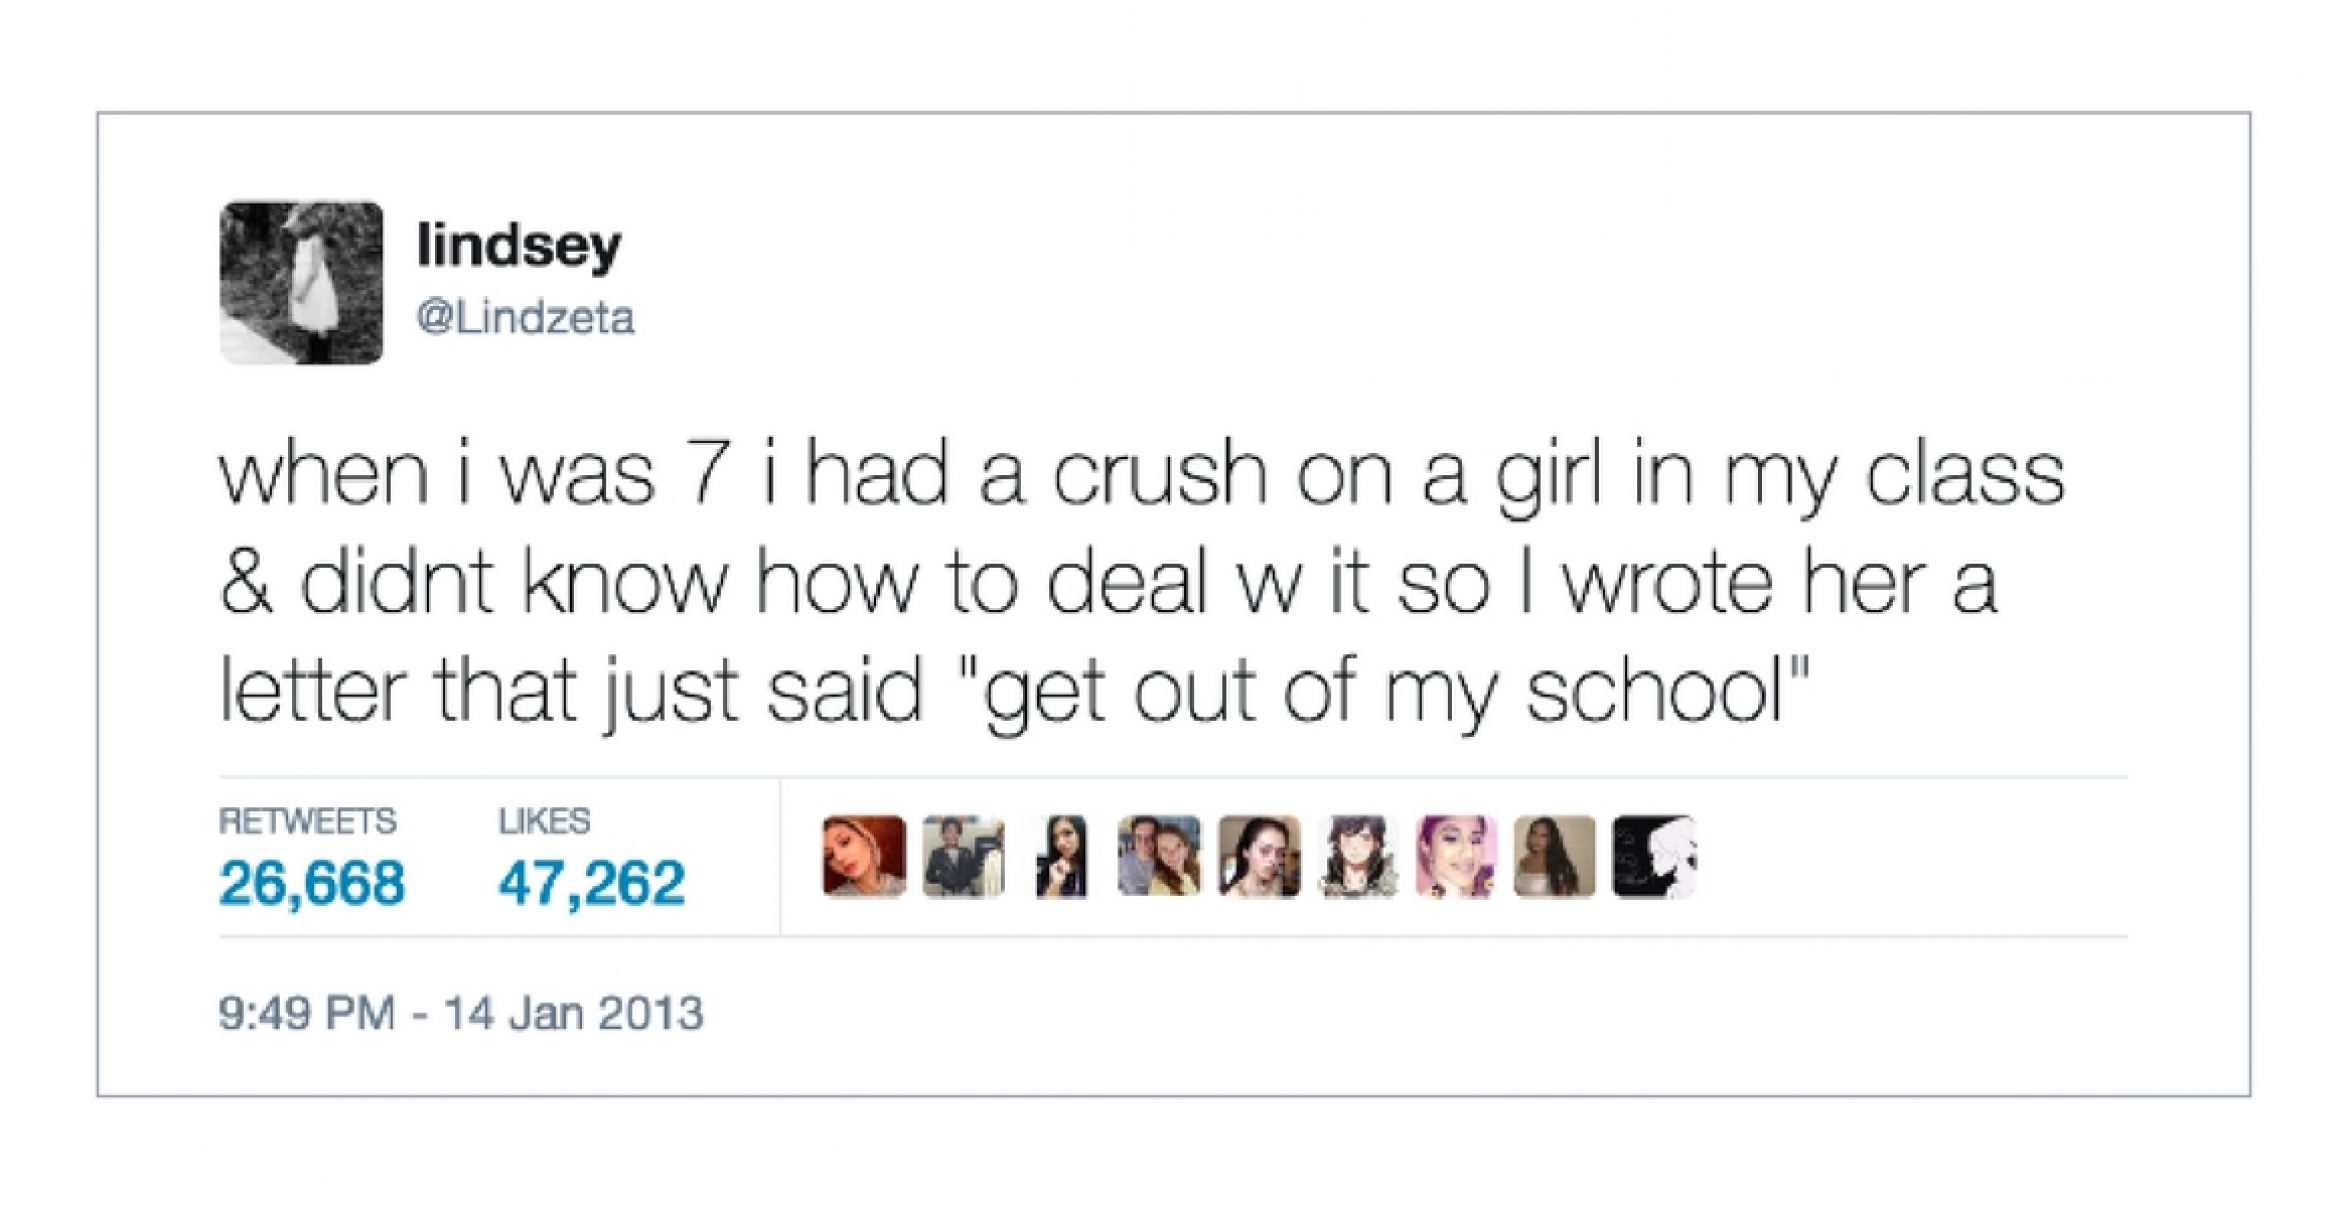
Task: Select the illustrated anime-style girl avatar
Action: tap(1357, 856)
